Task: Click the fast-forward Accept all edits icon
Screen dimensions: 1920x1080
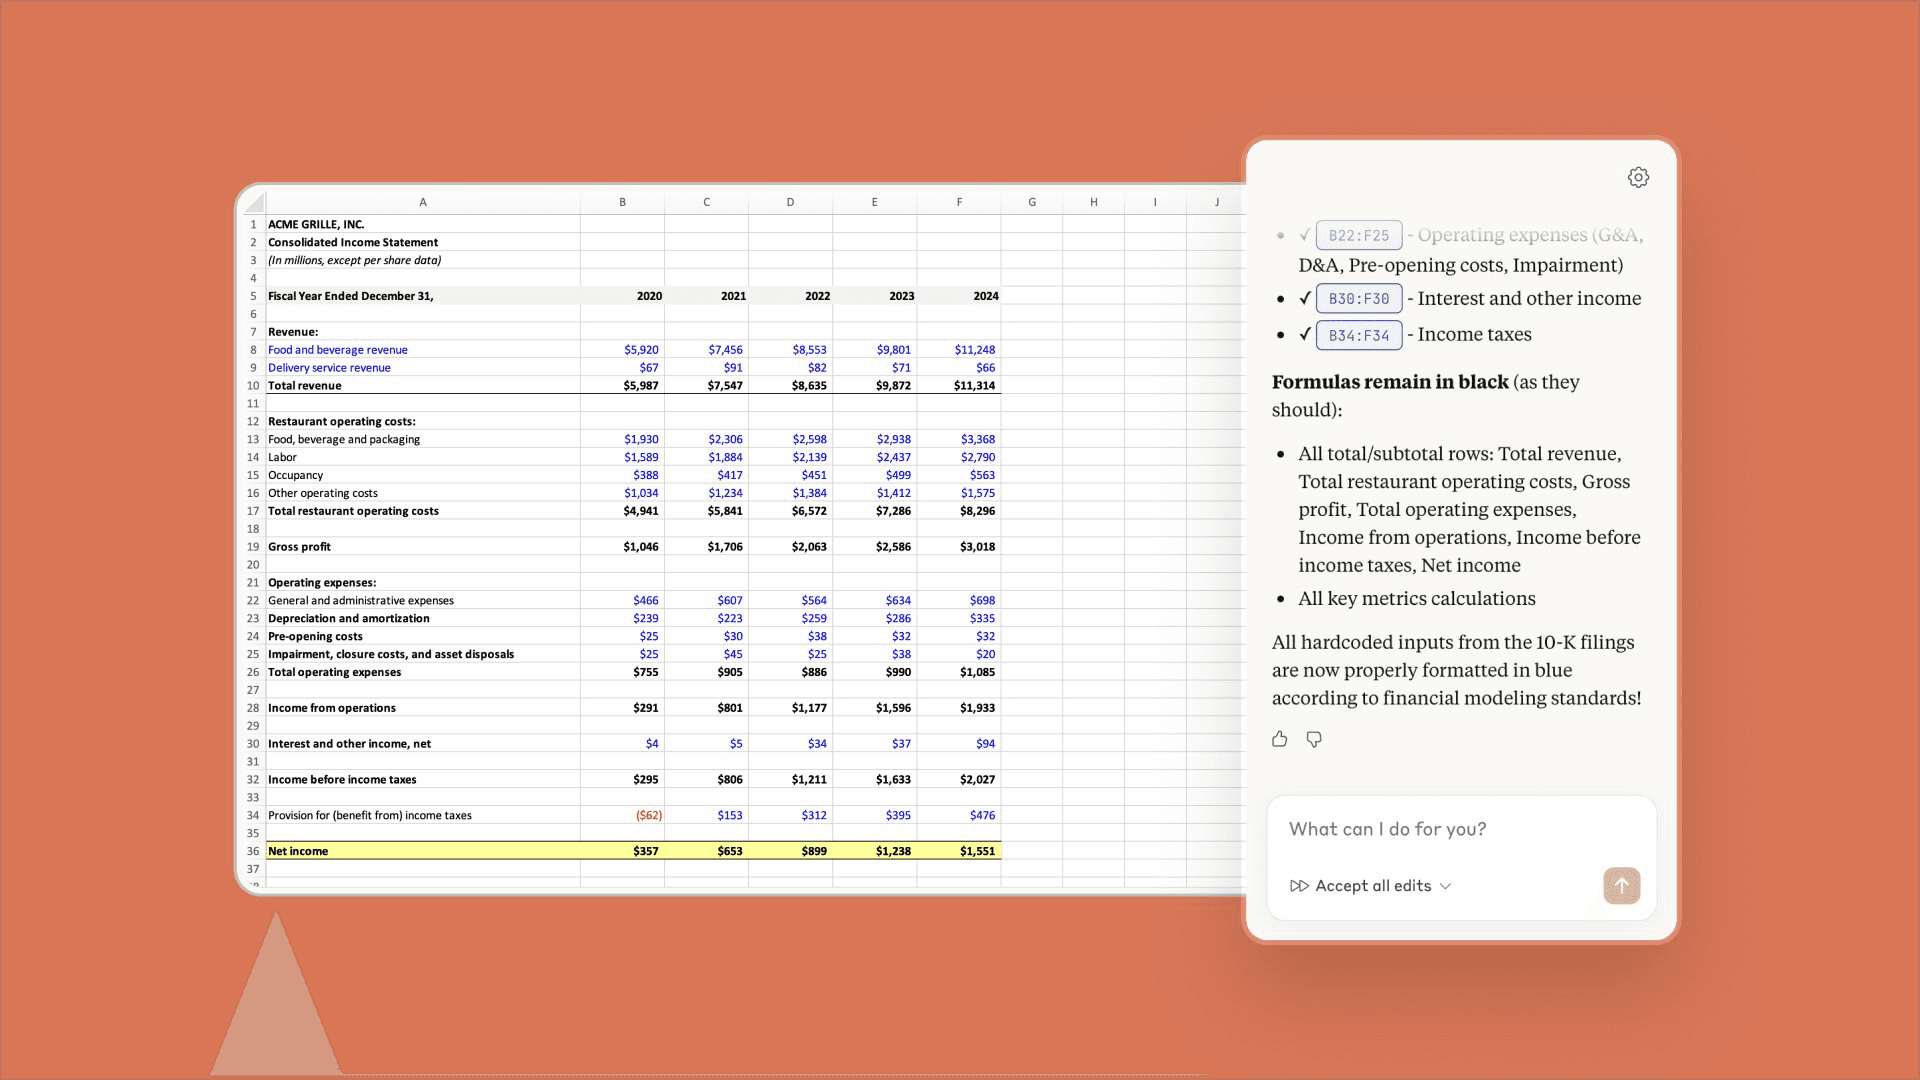Action: pyautogui.click(x=1299, y=886)
